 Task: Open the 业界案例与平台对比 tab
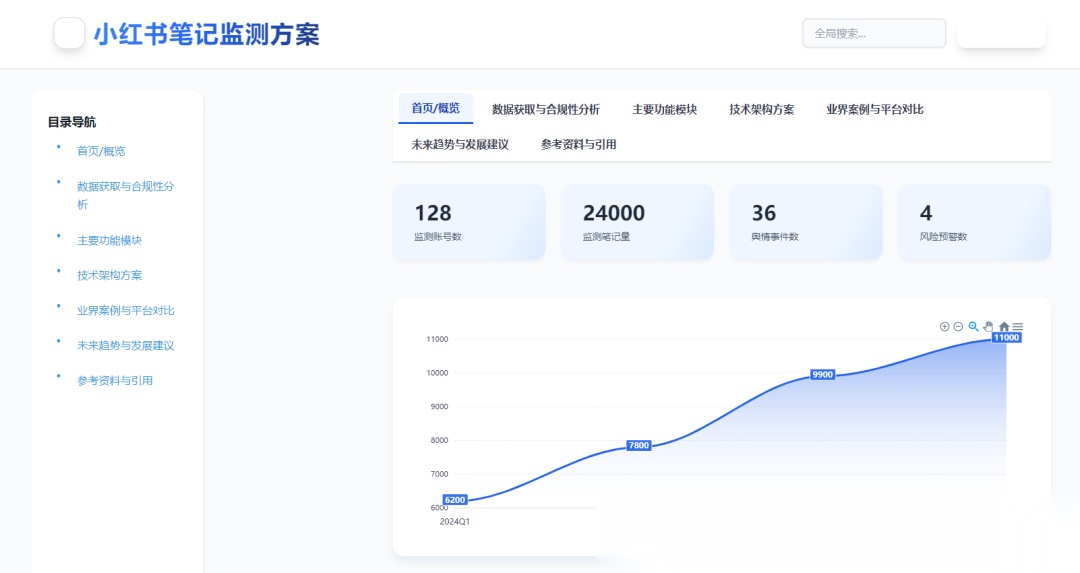(875, 110)
